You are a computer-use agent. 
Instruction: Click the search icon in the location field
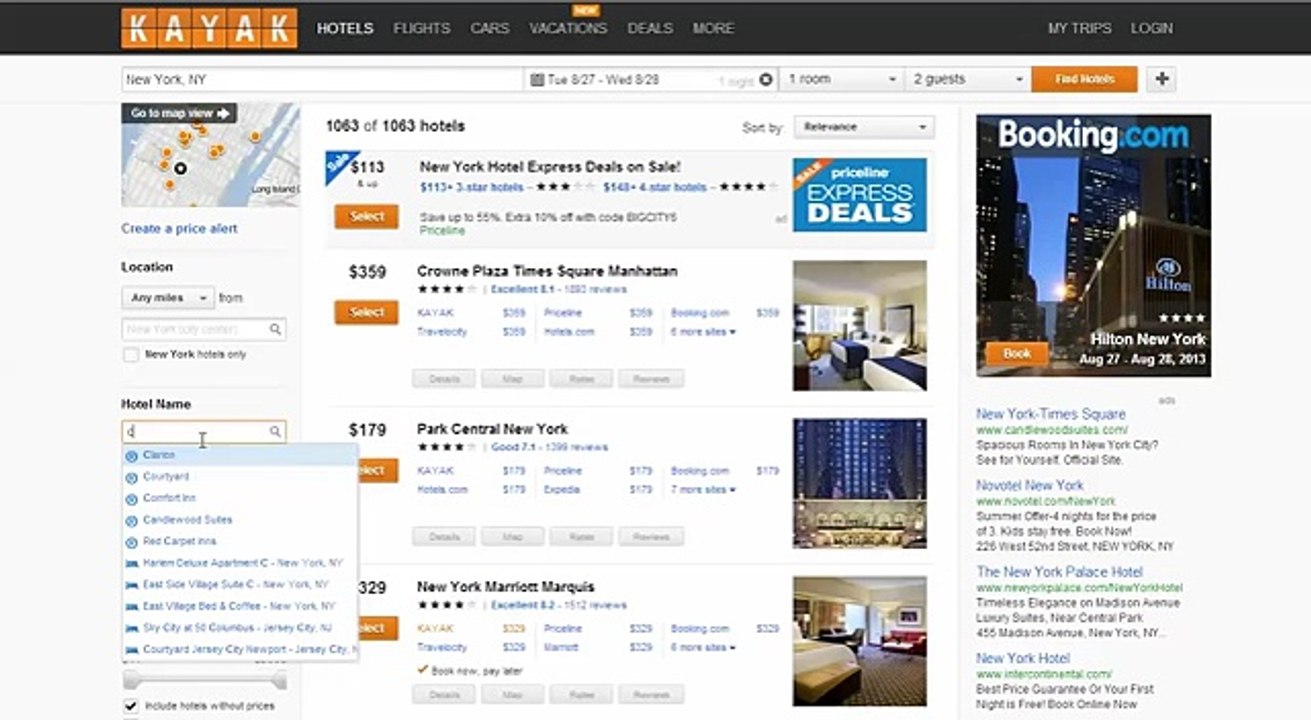tap(275, 329)
